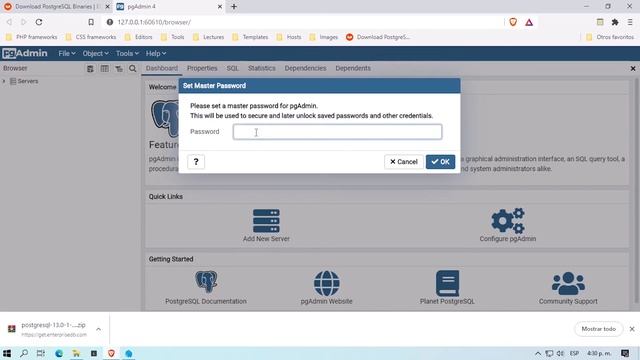Switch to the SQL tab
The width and height of the screenshot is (640, 360).
(233, 68)
